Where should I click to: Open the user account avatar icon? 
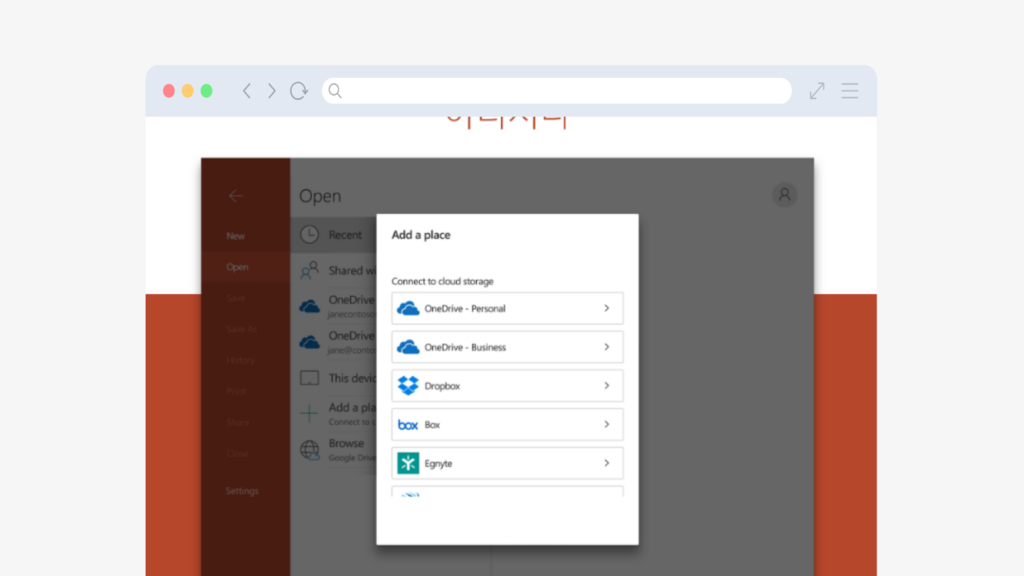click(784, 195)
